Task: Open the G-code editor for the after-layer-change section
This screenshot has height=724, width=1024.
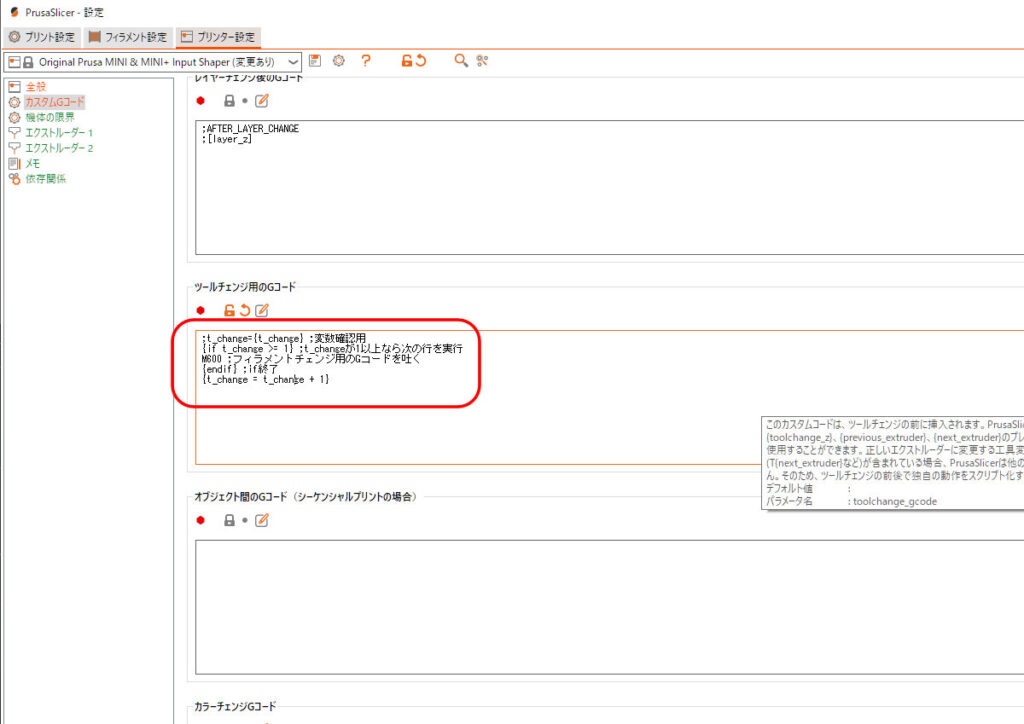Action: [x=262, y=101]
